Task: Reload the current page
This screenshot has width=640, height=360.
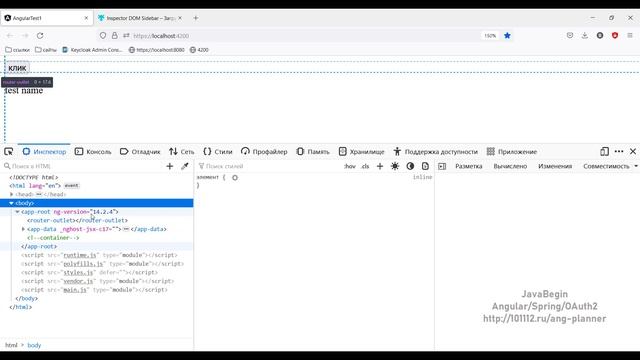Action: click(x=40, y=36)
